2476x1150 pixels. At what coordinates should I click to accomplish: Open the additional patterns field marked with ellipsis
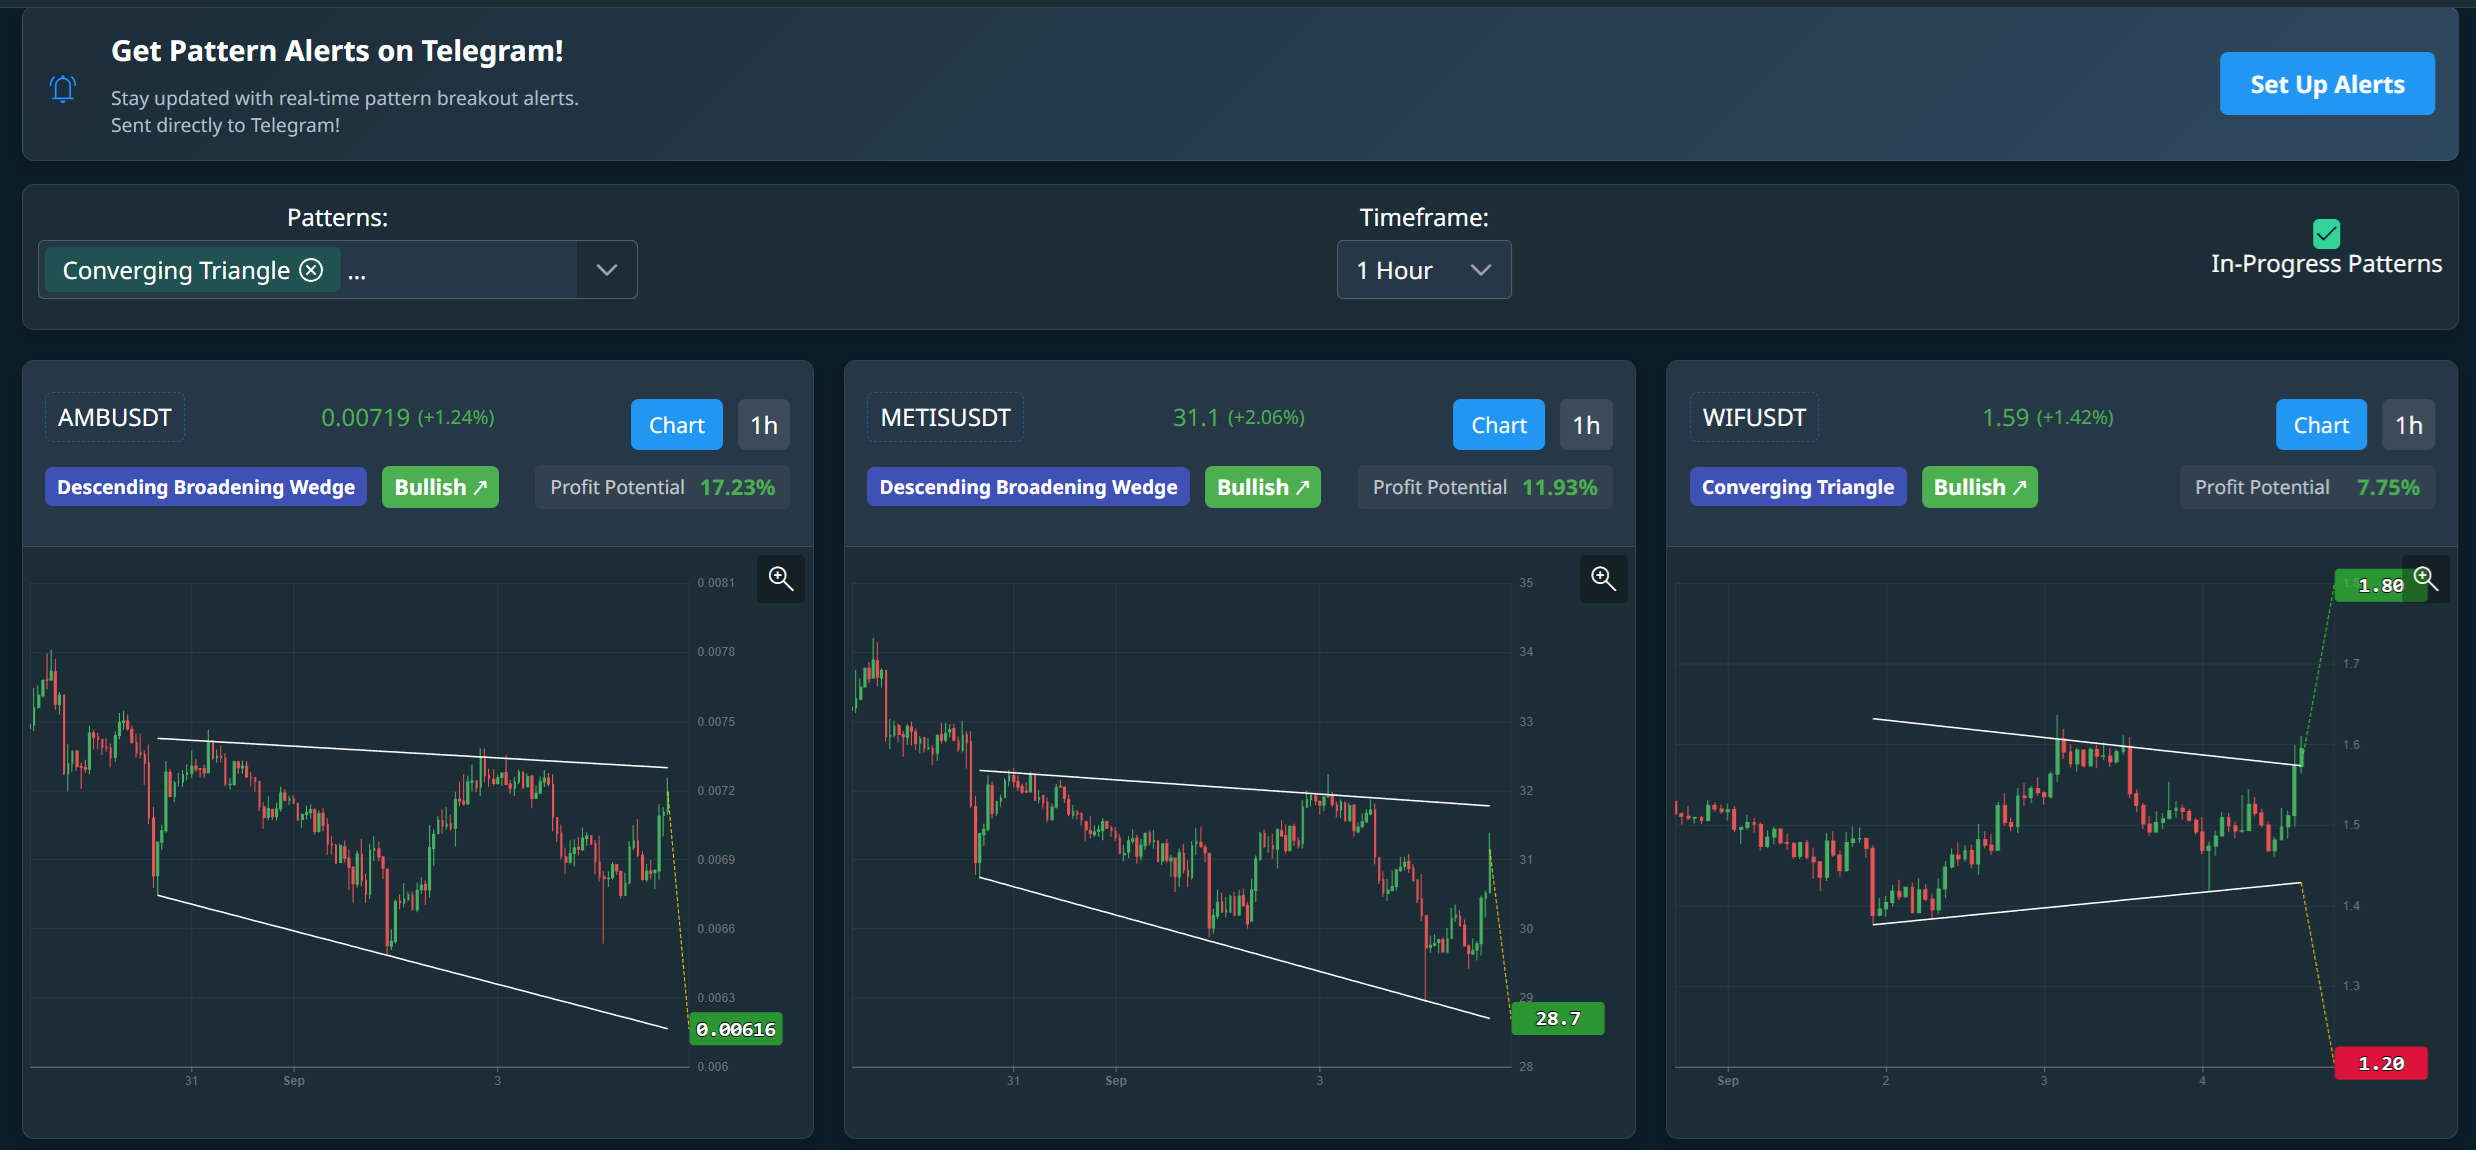click(359, 271)
